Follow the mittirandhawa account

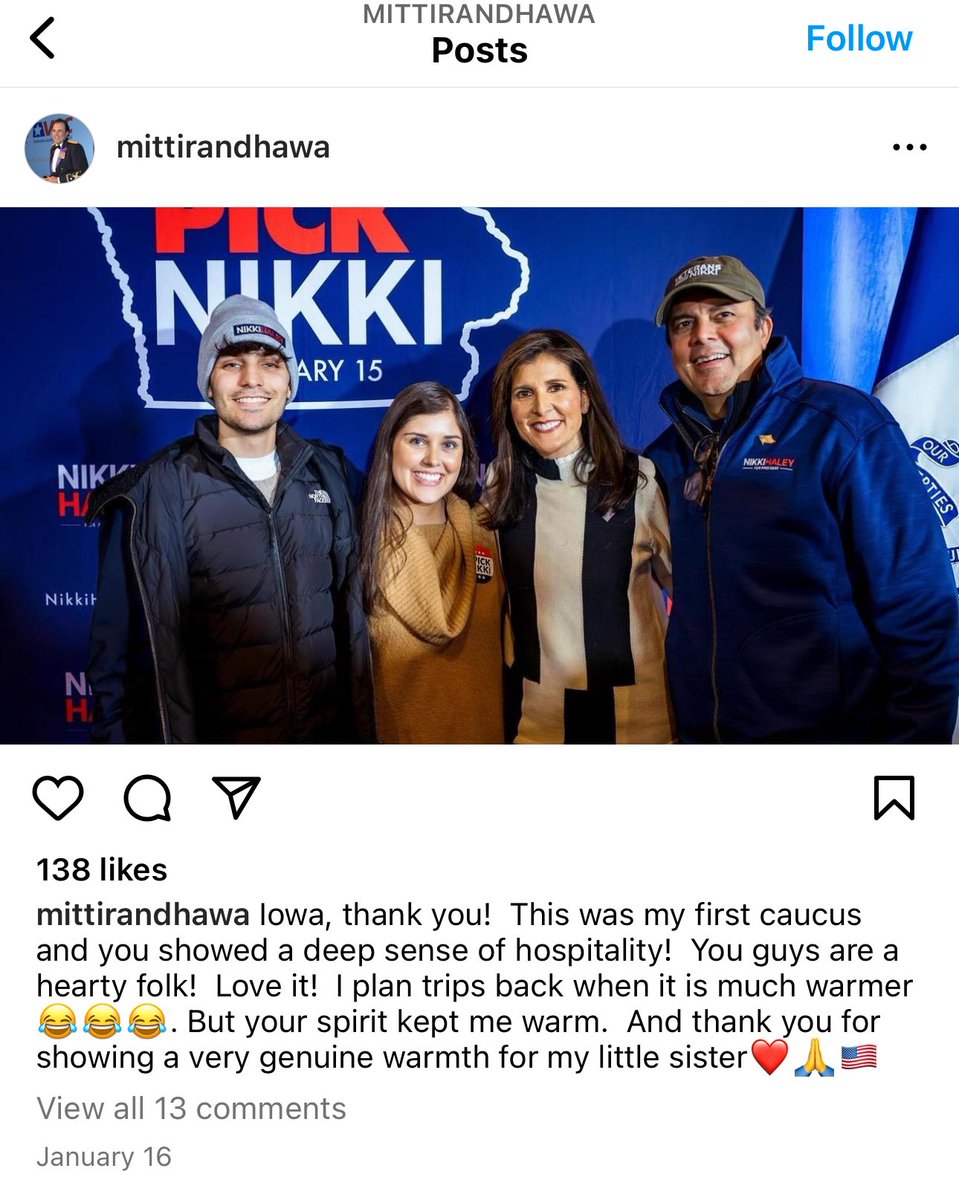tap(859, 38)
